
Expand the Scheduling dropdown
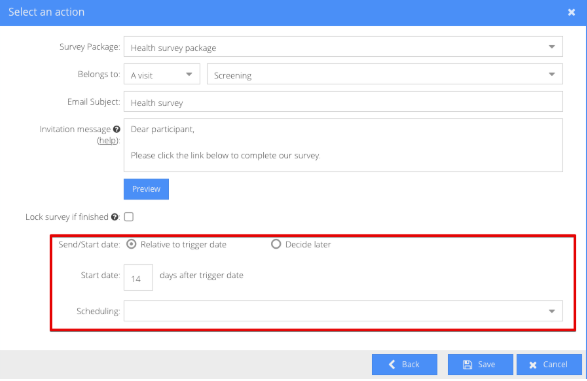point(343,311)
